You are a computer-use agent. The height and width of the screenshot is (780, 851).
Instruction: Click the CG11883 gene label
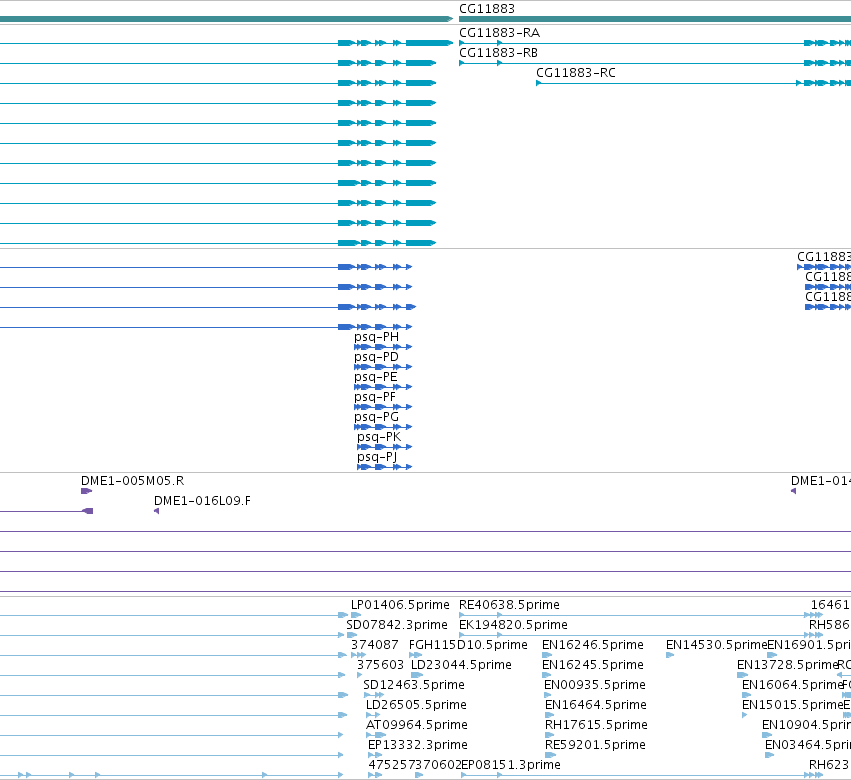(486, 9)
